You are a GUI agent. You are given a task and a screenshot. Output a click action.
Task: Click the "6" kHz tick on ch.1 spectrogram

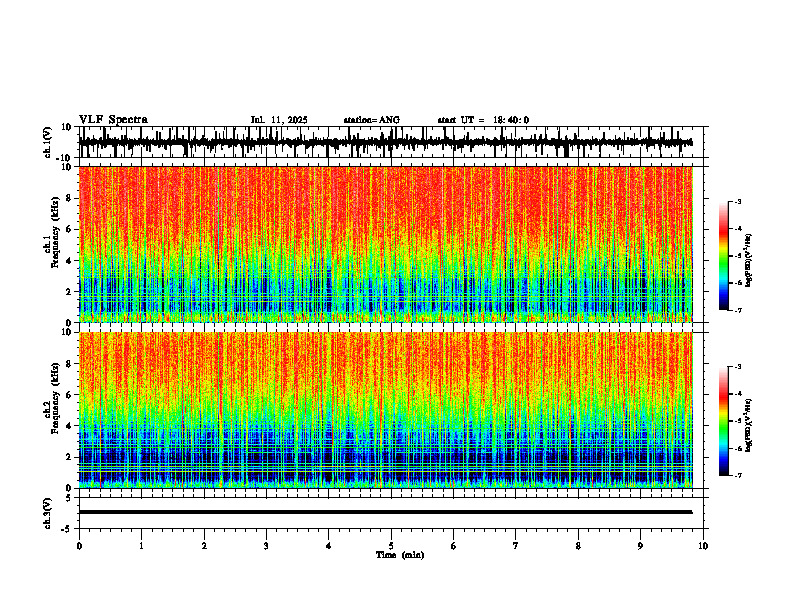point(70,230)
